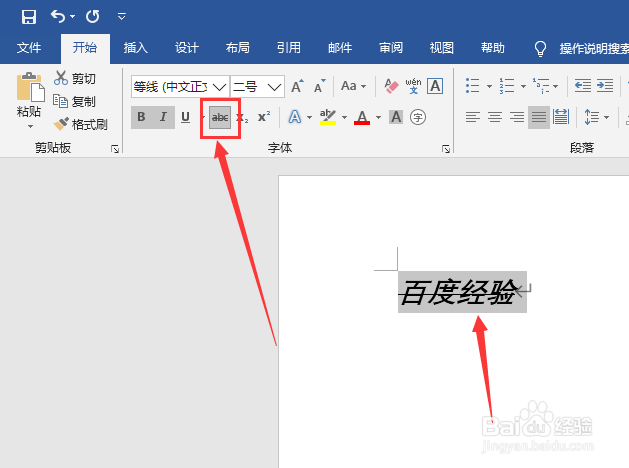The width and height of the screenshot is (629, 468).
Task: Open the 字体 dialog launcher
Action: click(x=446, y=149)
